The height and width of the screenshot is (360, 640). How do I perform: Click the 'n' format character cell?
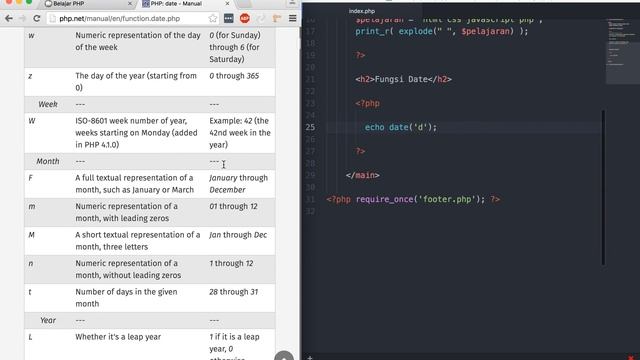pyautogui.click(x=31, y=264)
